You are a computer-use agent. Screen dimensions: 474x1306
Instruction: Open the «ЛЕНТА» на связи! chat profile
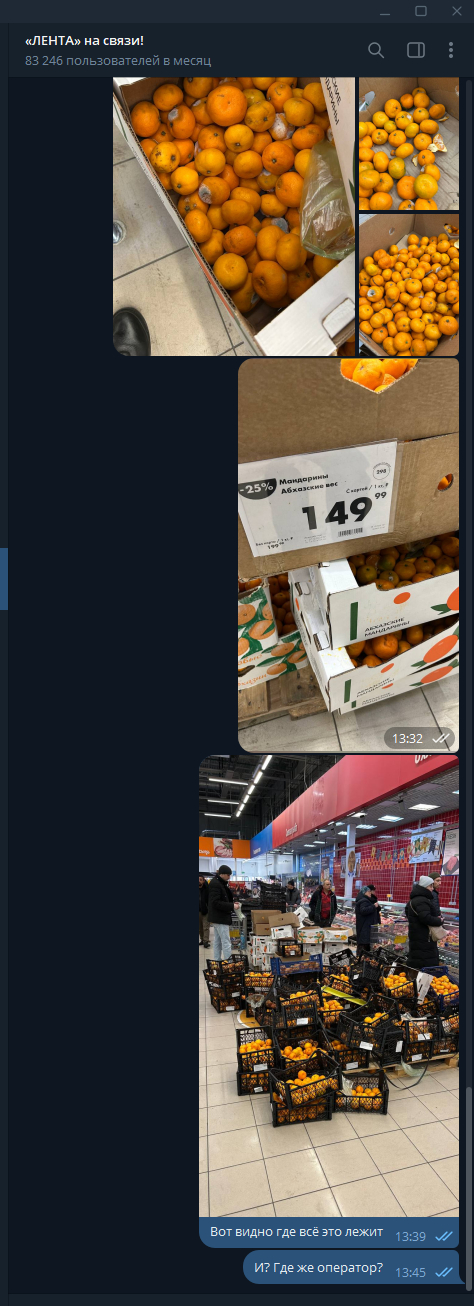click(84, 41)
